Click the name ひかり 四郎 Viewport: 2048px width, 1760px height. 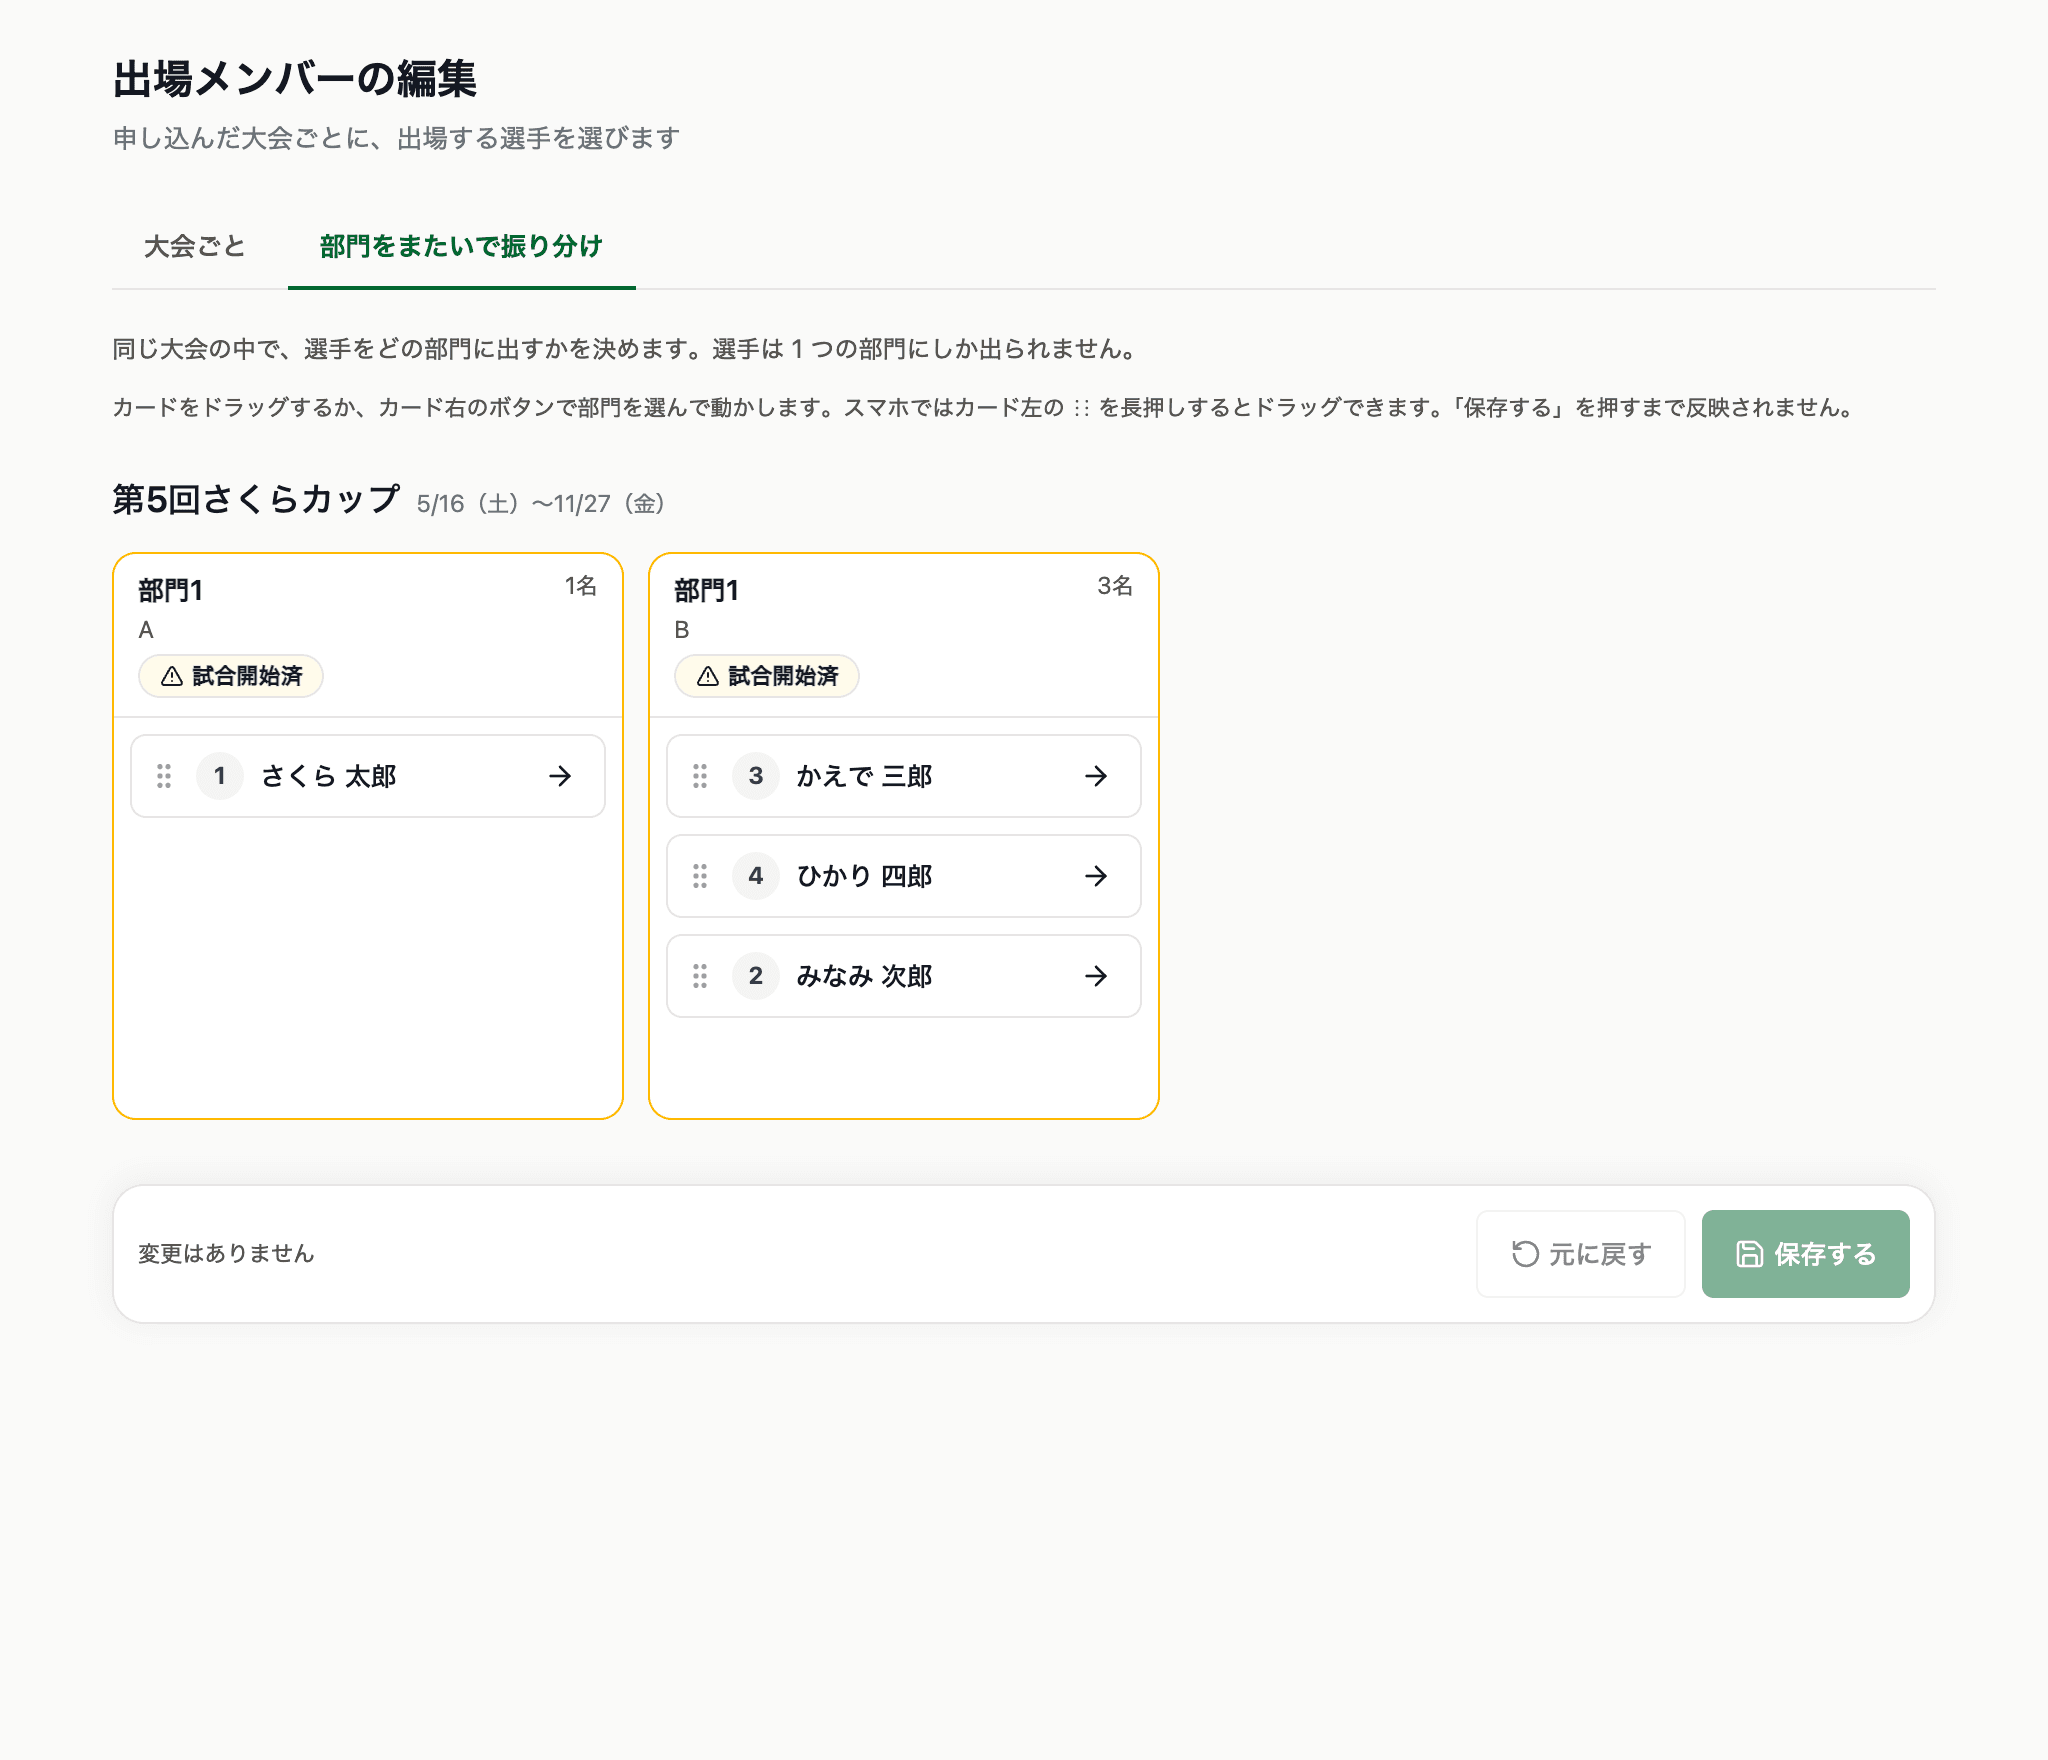point(865,876)
